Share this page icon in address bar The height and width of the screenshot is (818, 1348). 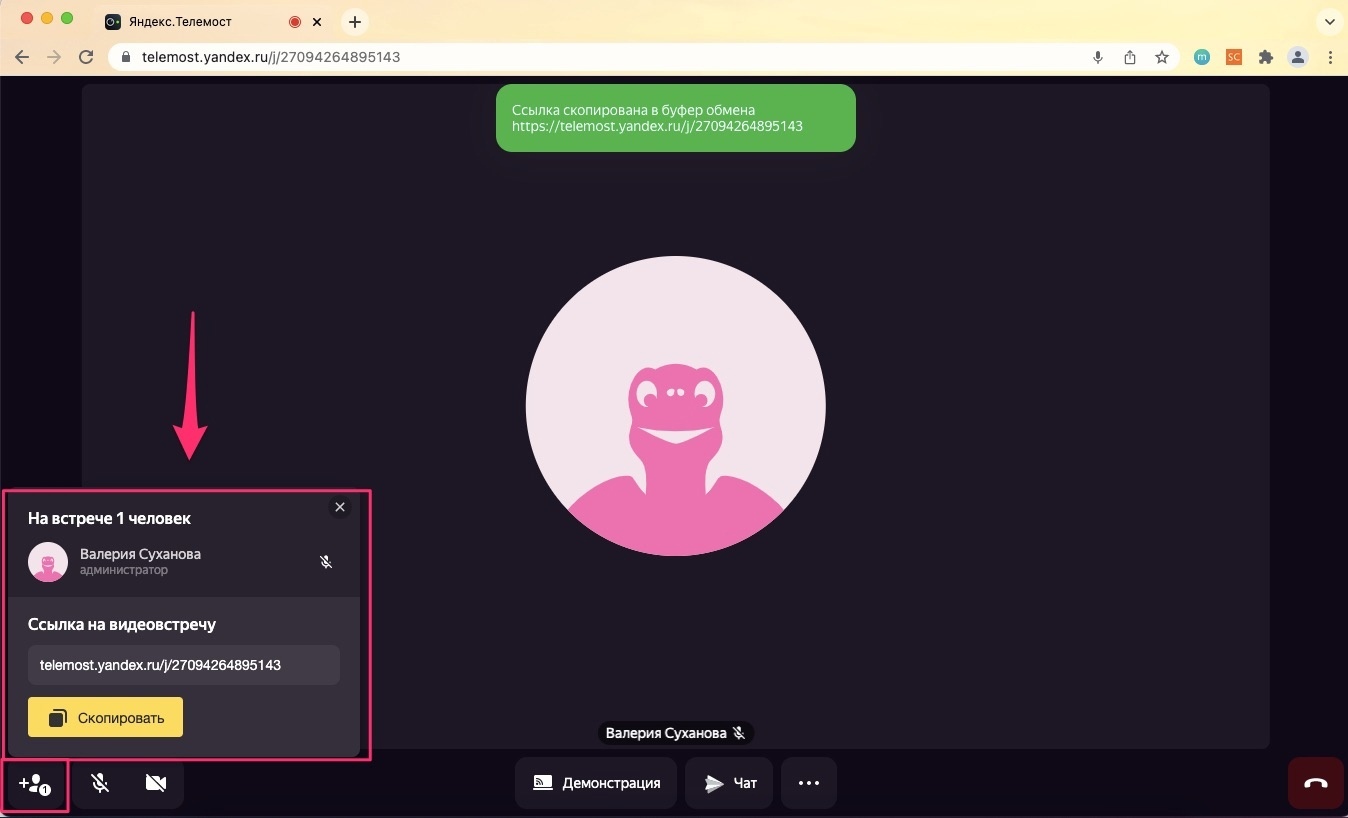click(1130, 57)
